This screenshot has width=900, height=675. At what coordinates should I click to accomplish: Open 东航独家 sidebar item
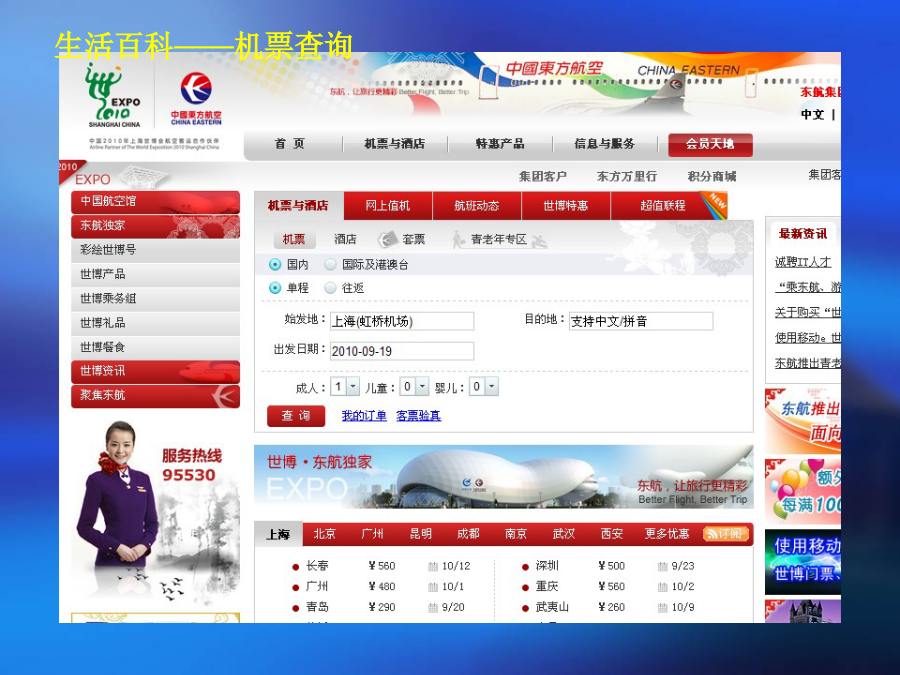(156, 226)
